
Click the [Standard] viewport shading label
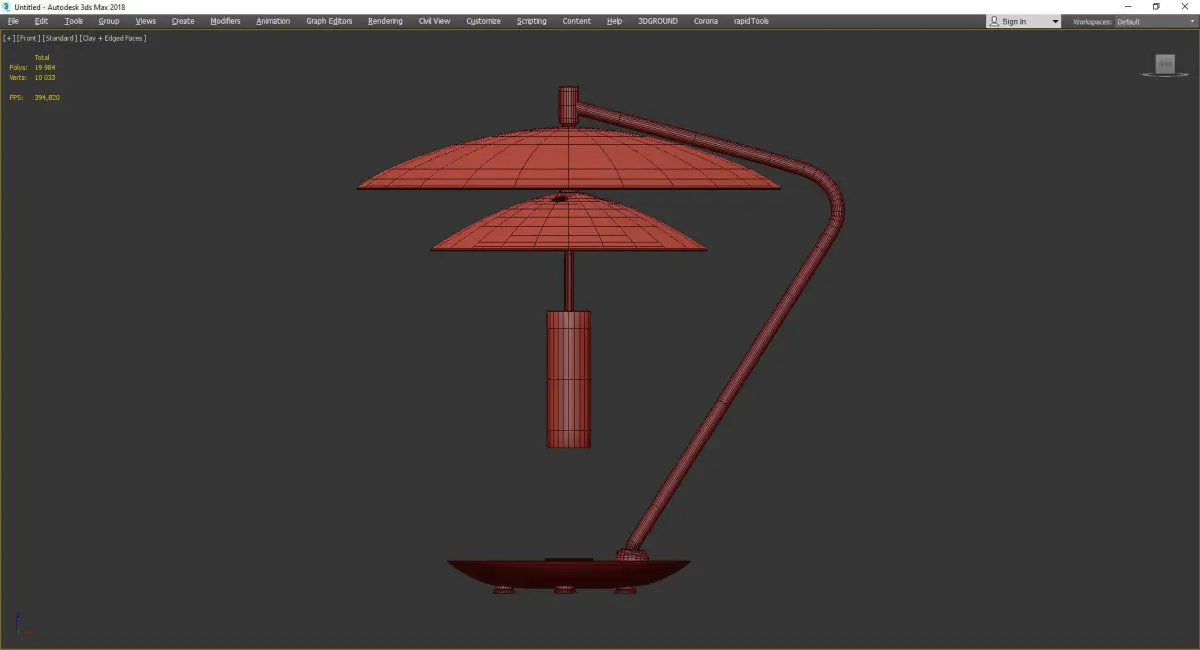(60, 38)
